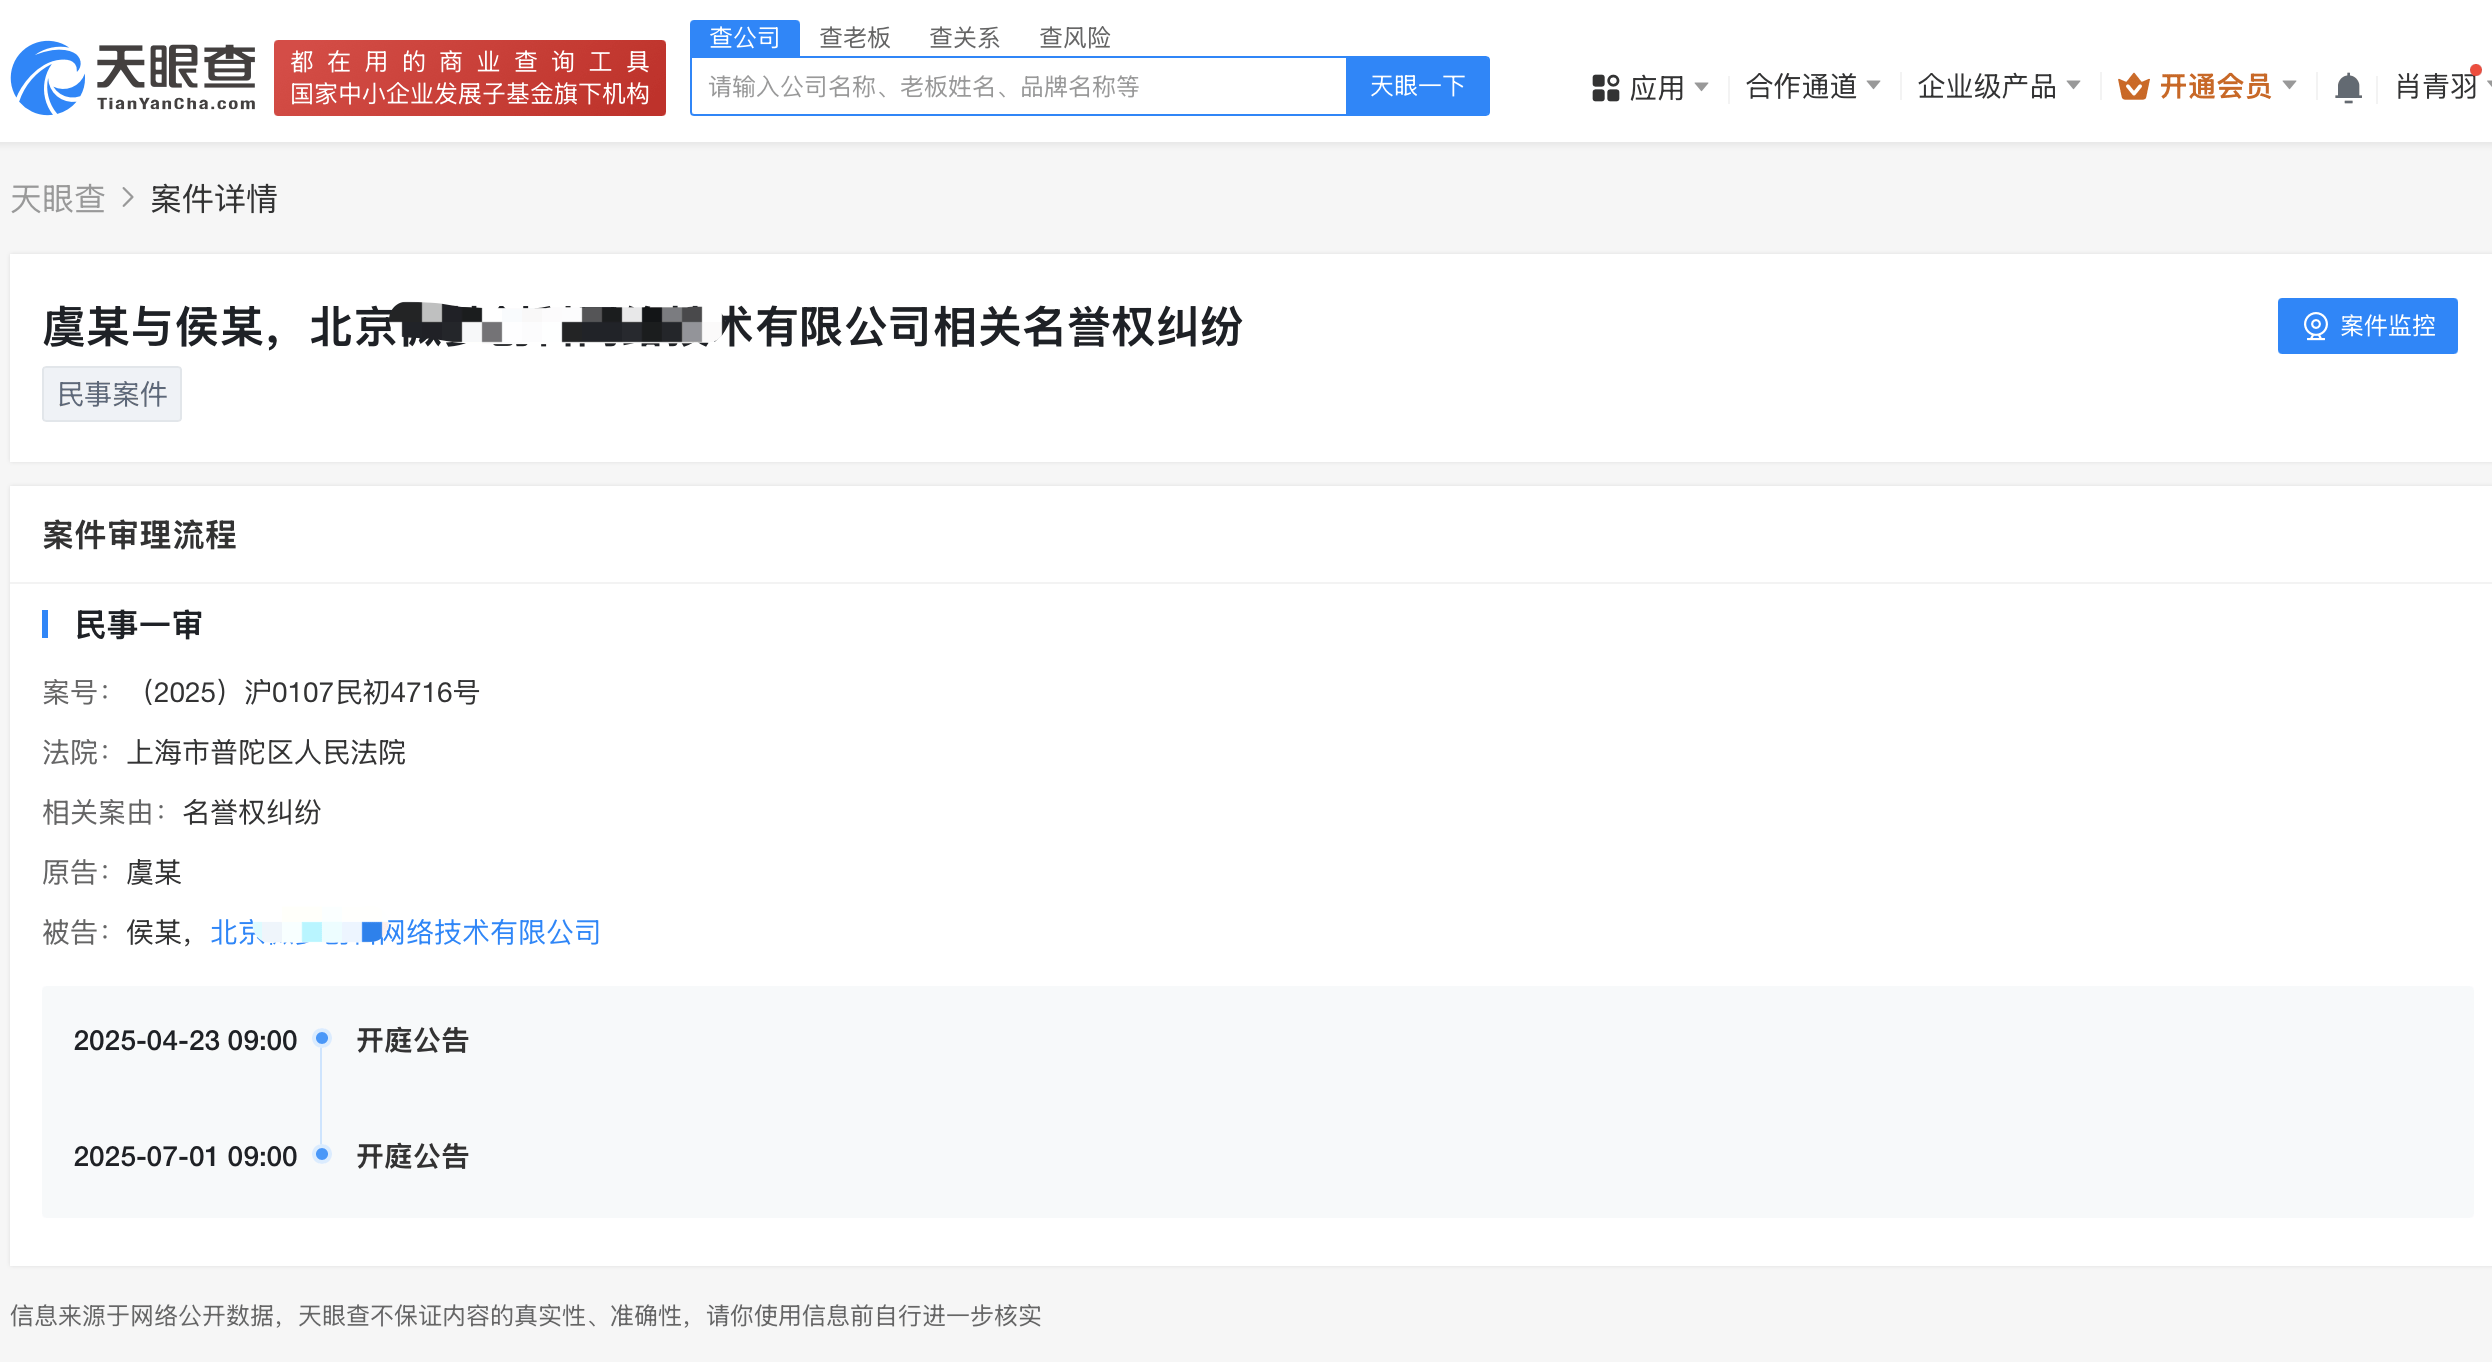The image size is (2492, 1362).
Task: Click the notification bell icon
Action: point(2347,88)
